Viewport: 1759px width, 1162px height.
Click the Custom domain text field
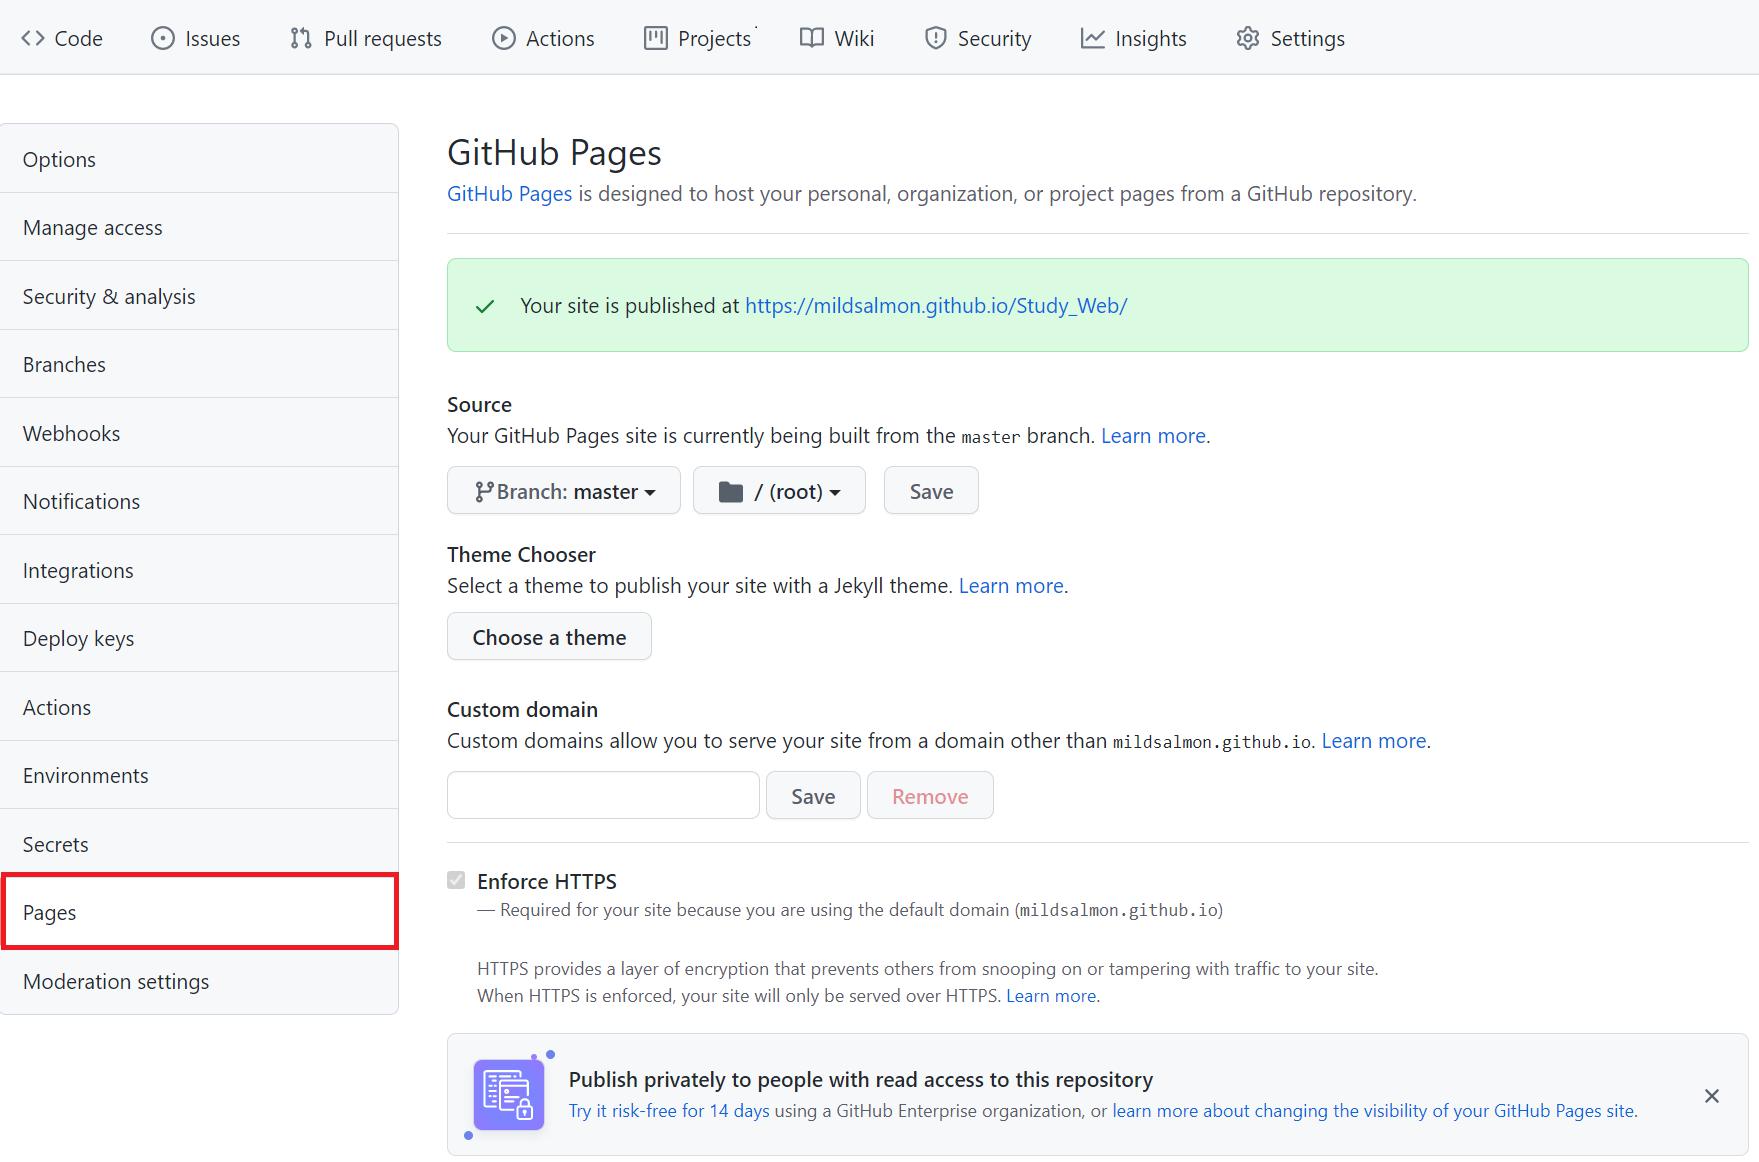(603, 796)
